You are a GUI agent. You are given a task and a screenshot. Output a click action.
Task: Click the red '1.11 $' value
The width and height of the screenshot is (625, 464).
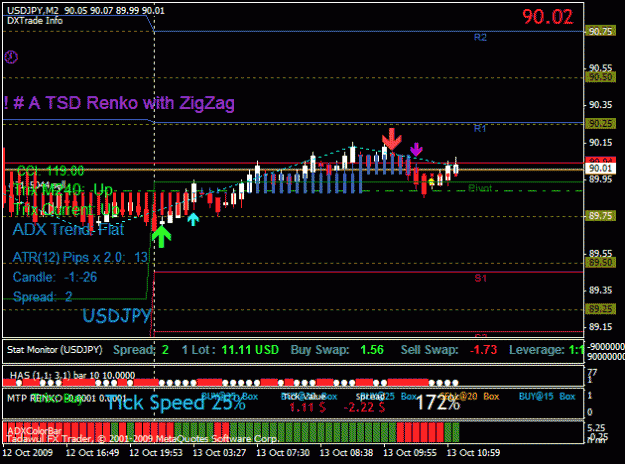coord(307,407)
